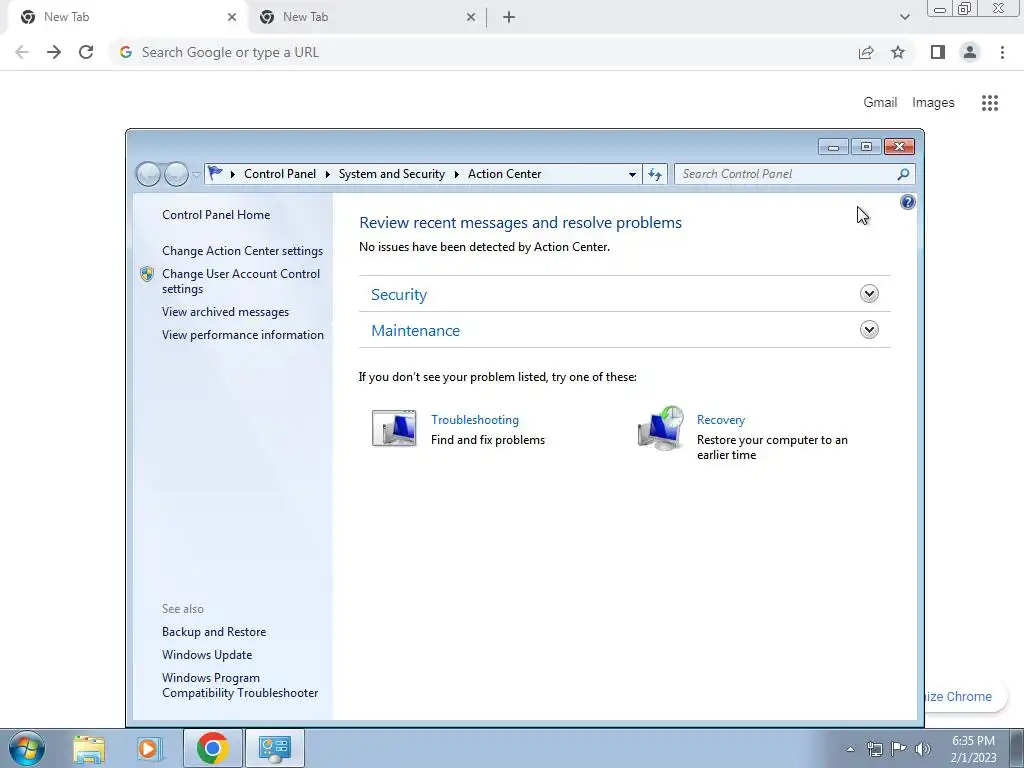Close the first New Tab

232,17
